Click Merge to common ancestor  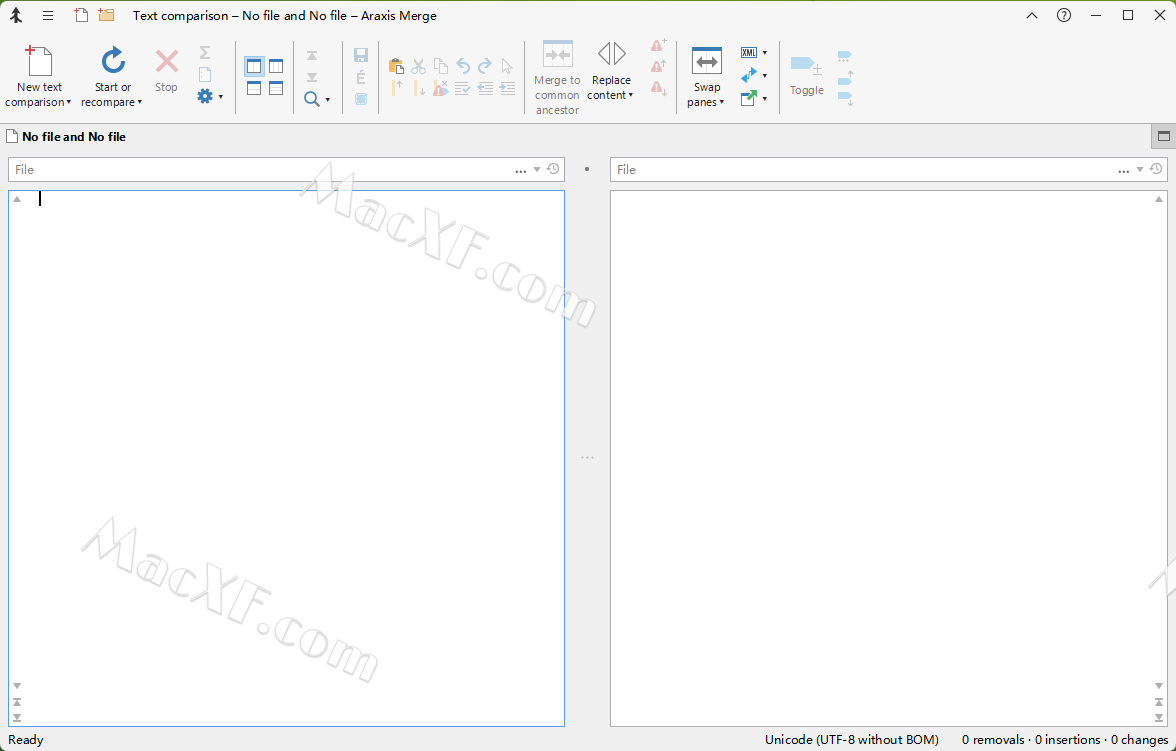(x=557, y=78)
